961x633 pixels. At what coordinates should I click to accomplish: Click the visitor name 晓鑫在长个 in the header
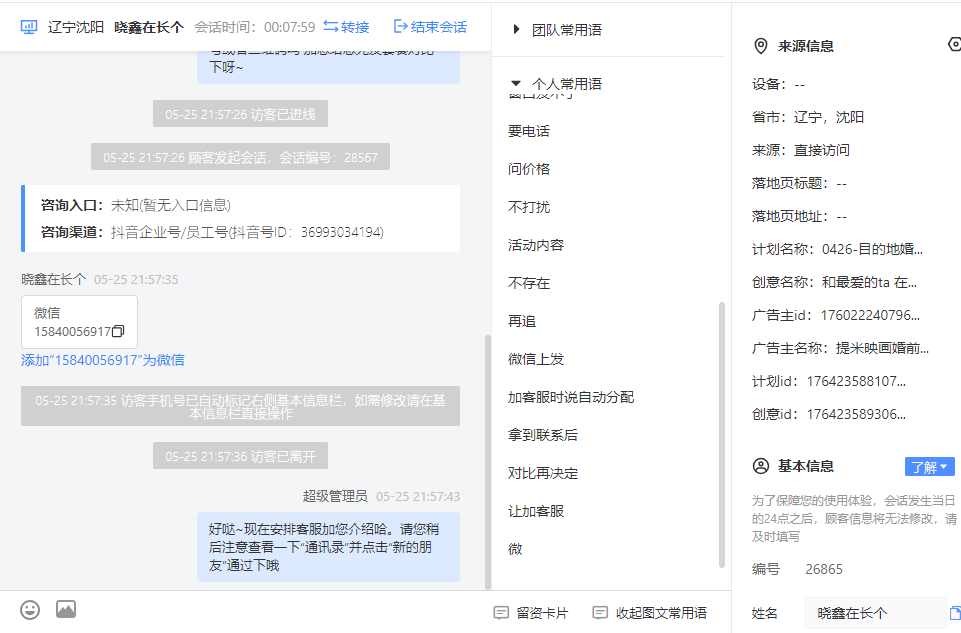pos(149,27)
